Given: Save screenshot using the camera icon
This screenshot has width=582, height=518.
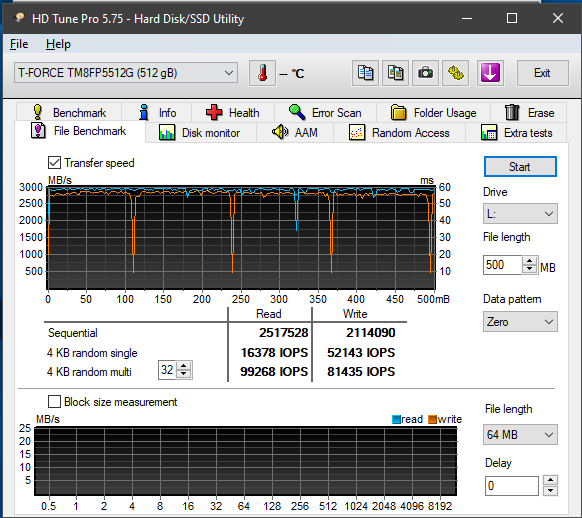Looking at the screenshot, I should (x=425, y=73).
